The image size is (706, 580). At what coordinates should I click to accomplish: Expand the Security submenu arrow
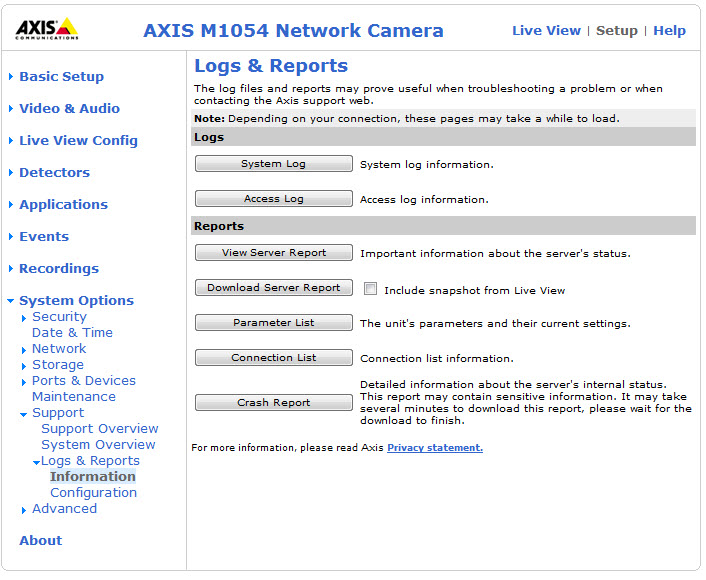(24, 319)
